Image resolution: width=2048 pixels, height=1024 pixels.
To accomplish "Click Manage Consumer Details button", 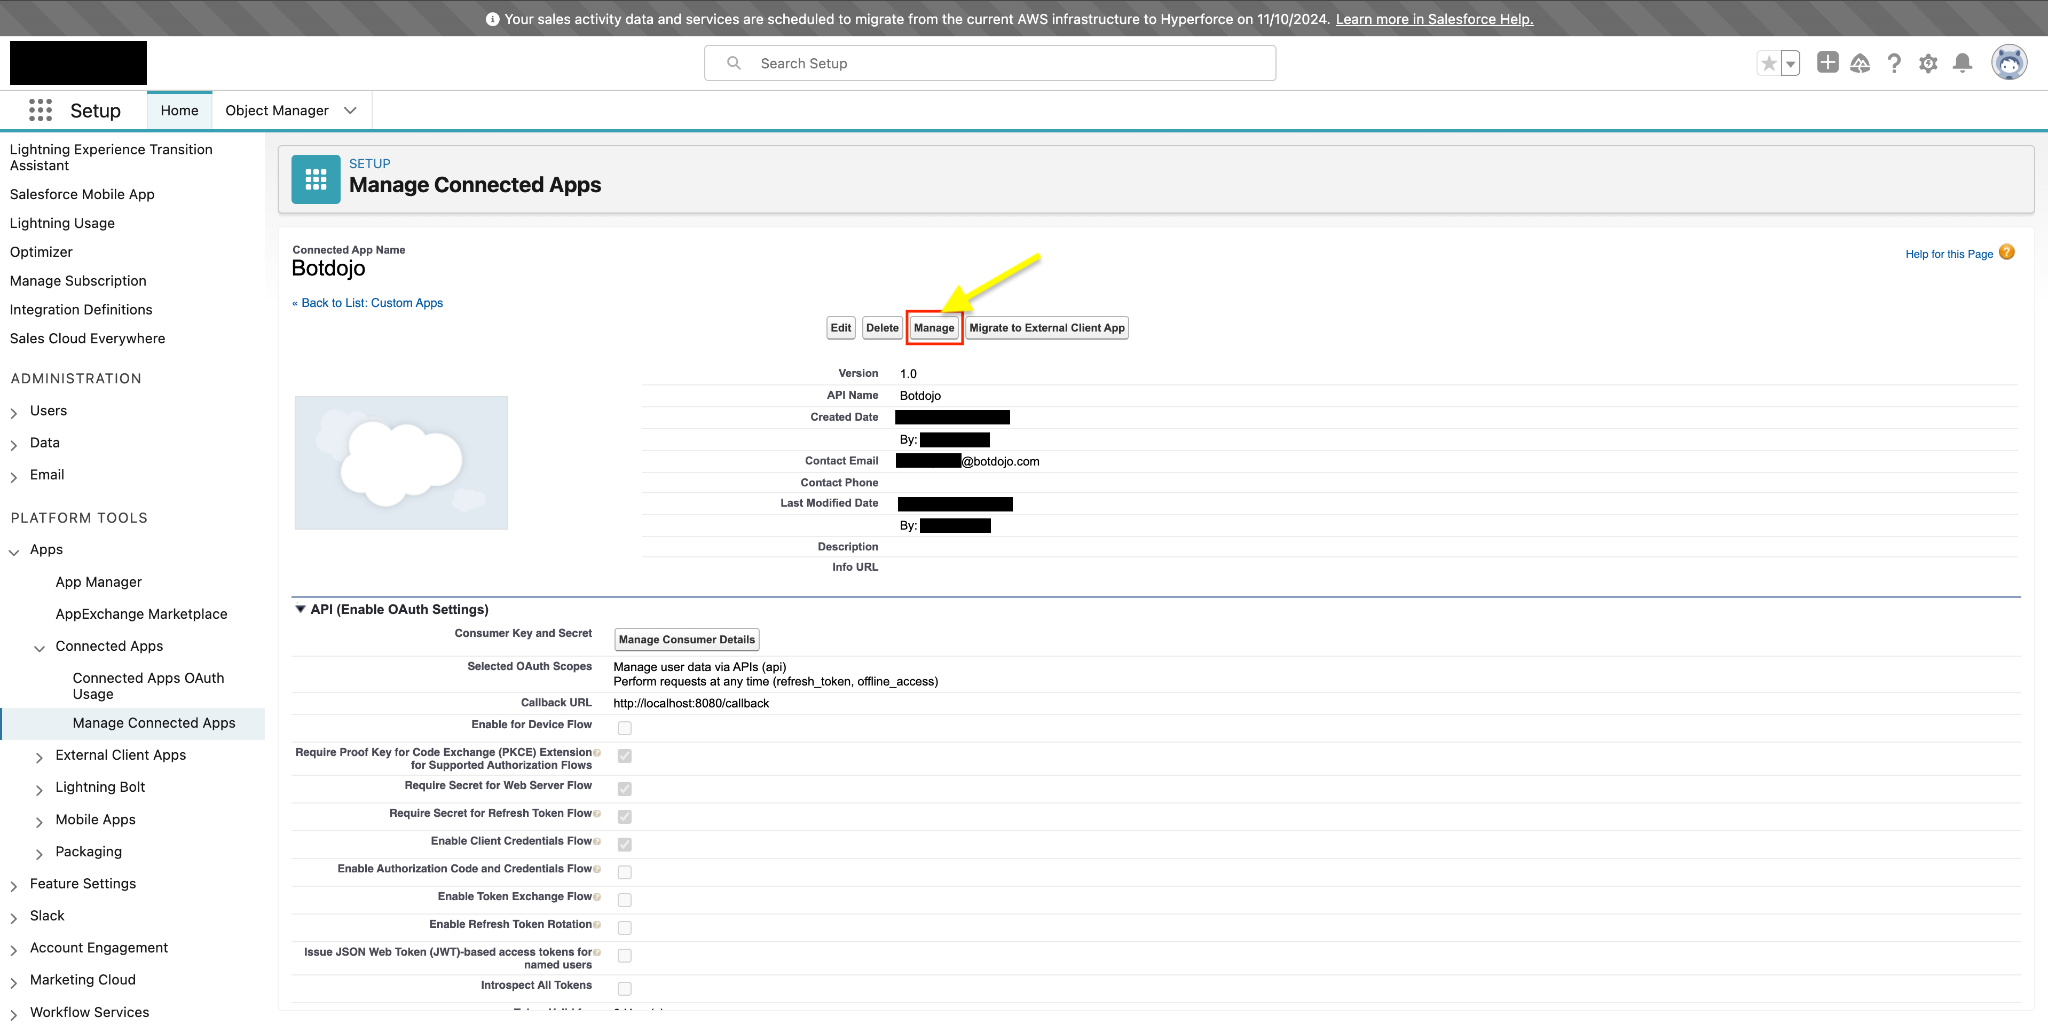I will click(x=687, y=640).
